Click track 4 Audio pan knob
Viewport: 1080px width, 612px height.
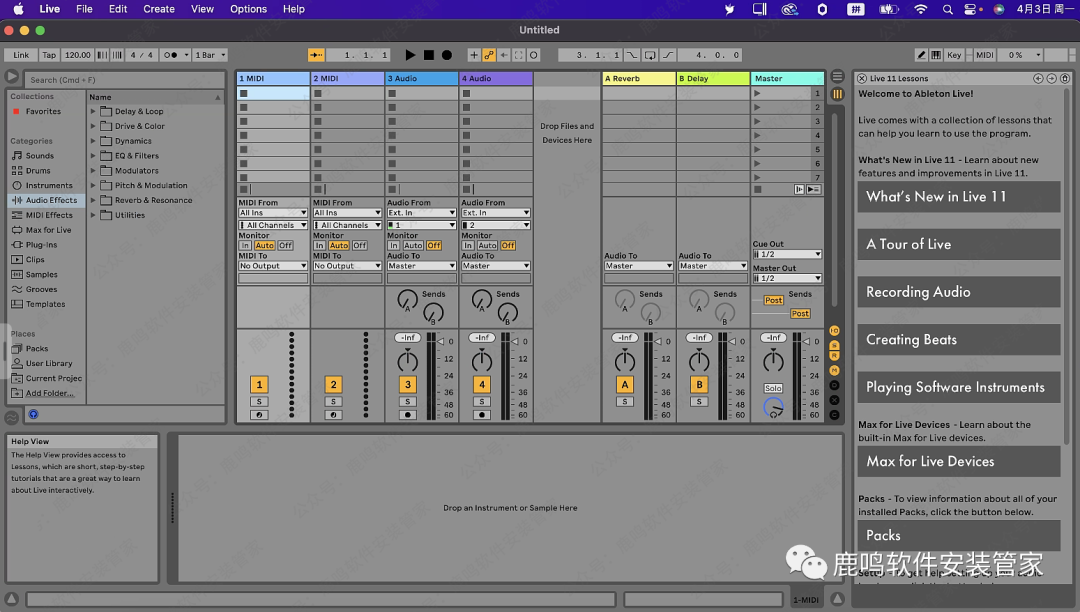coord(482,361)
